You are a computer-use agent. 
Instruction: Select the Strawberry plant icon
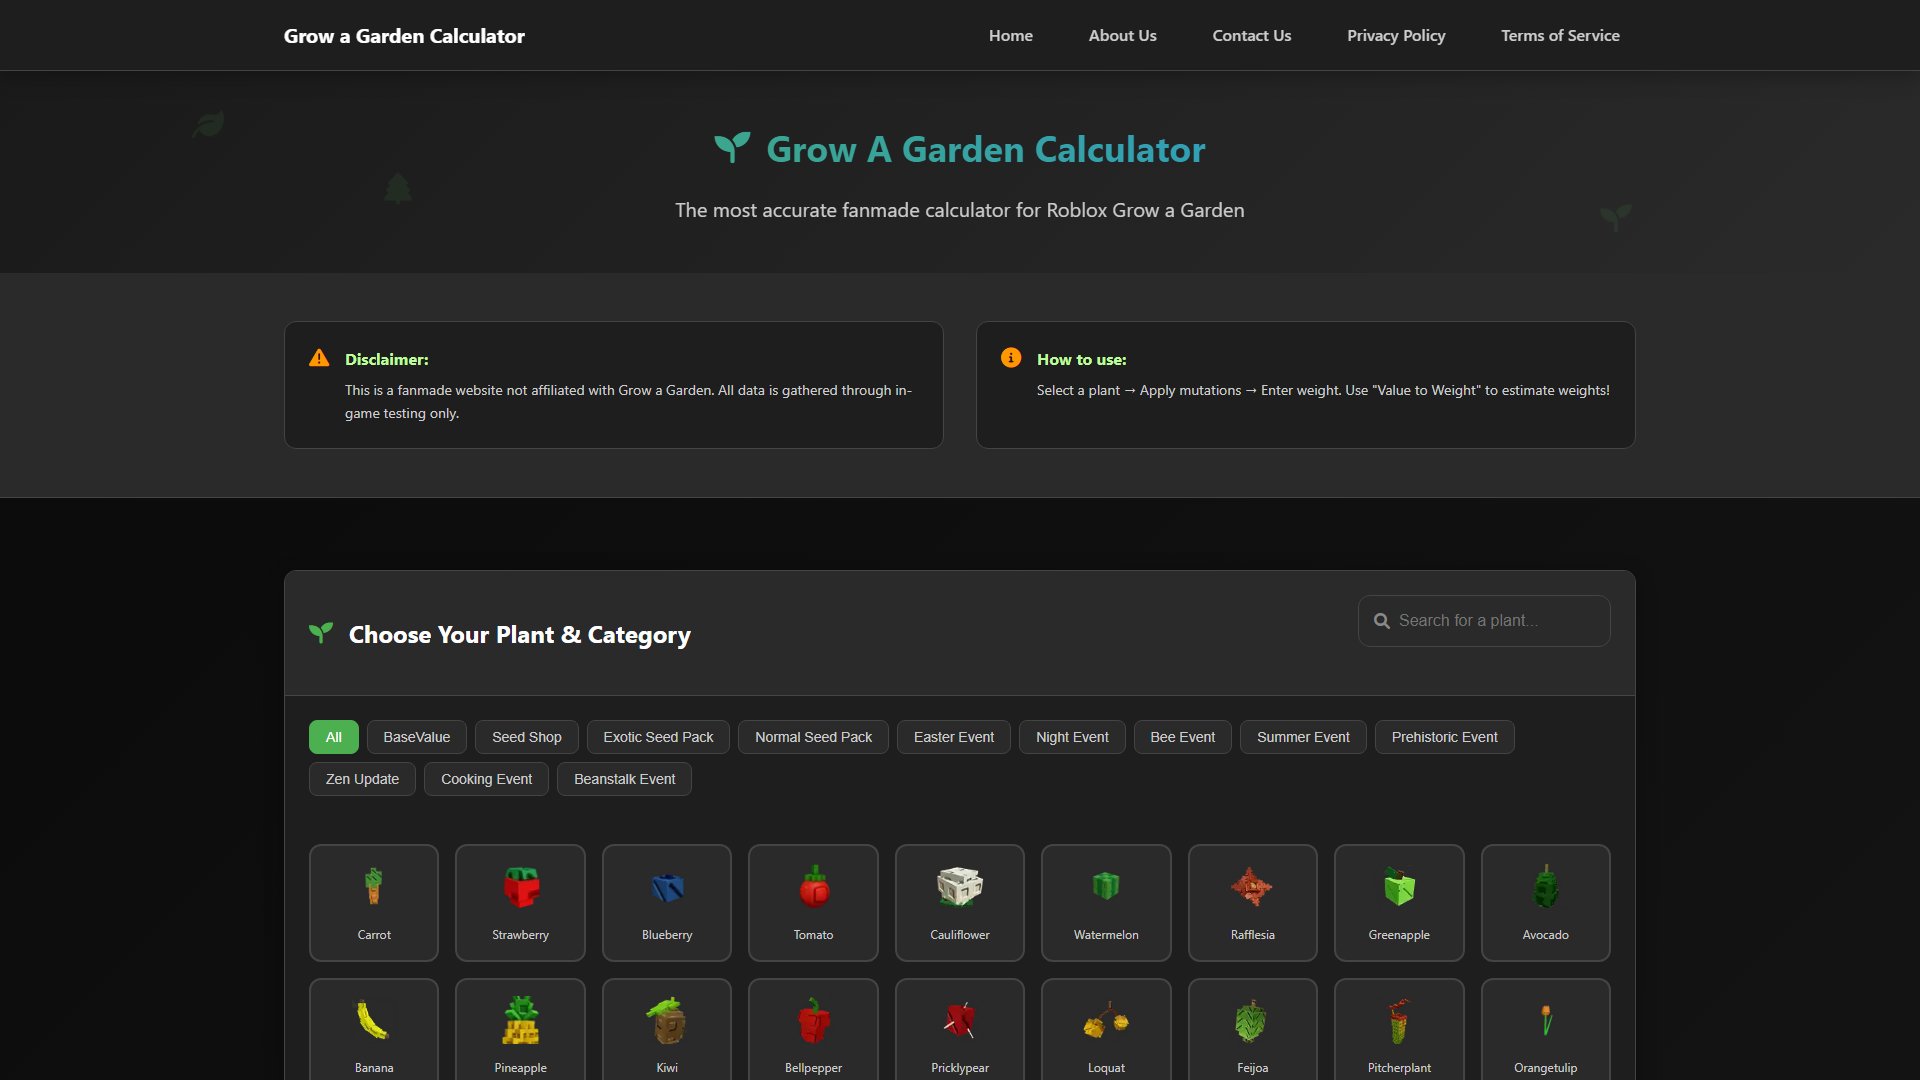click(x=521, y=887)
